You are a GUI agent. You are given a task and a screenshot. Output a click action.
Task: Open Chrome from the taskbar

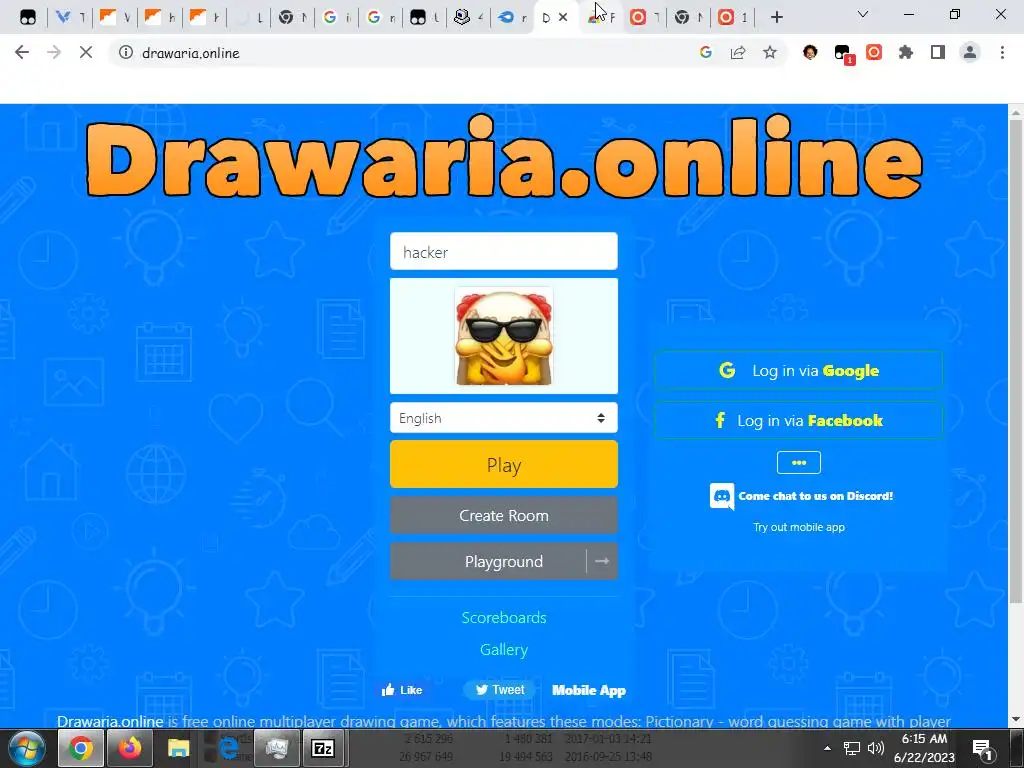tap(80, 748)
